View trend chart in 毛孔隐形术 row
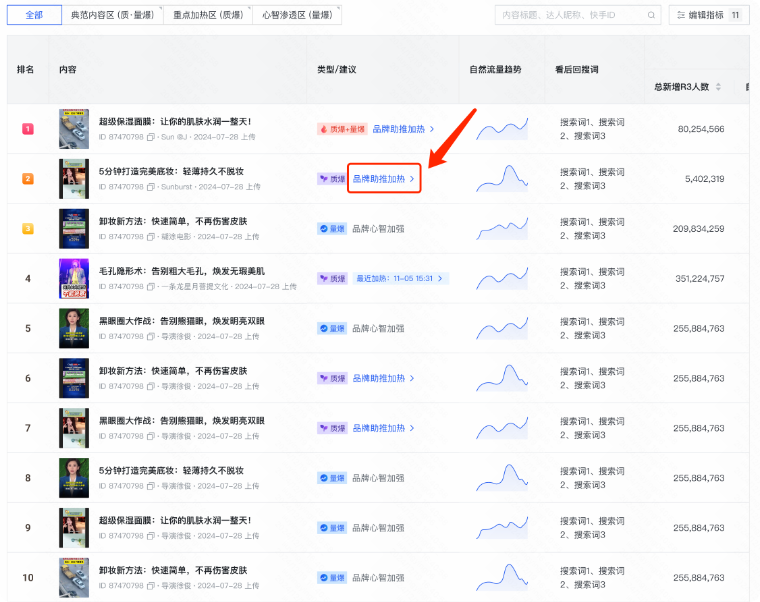Screen dimensions: 760x602 [502, 279]
